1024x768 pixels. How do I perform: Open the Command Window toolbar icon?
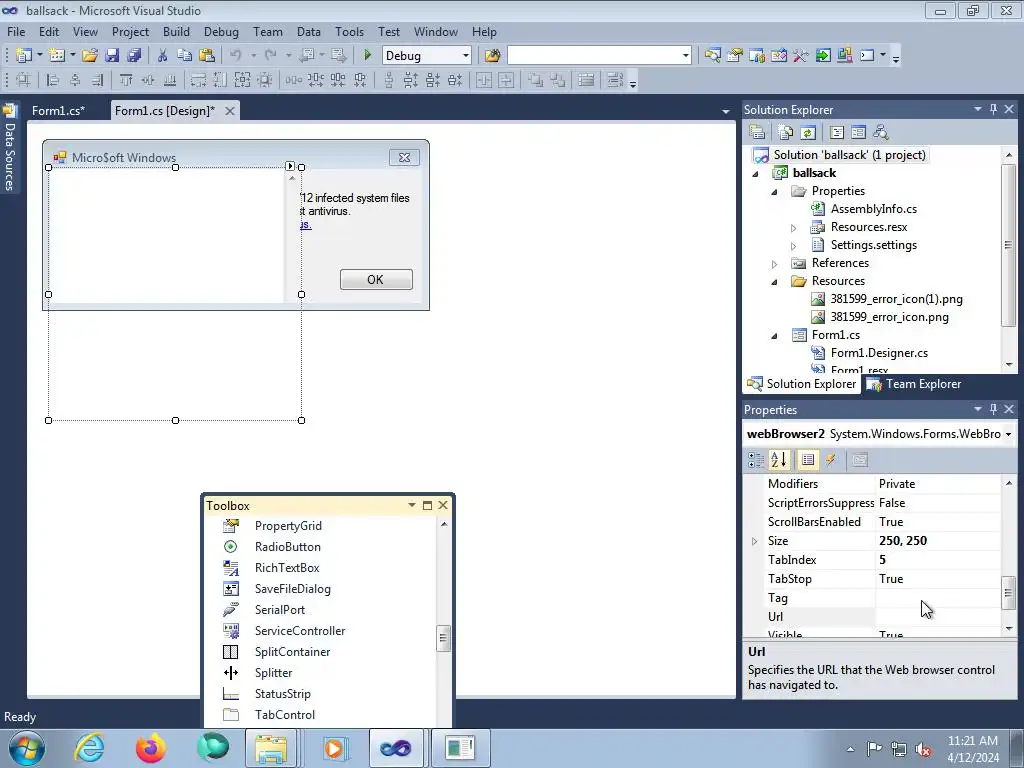tap(867, 56)
